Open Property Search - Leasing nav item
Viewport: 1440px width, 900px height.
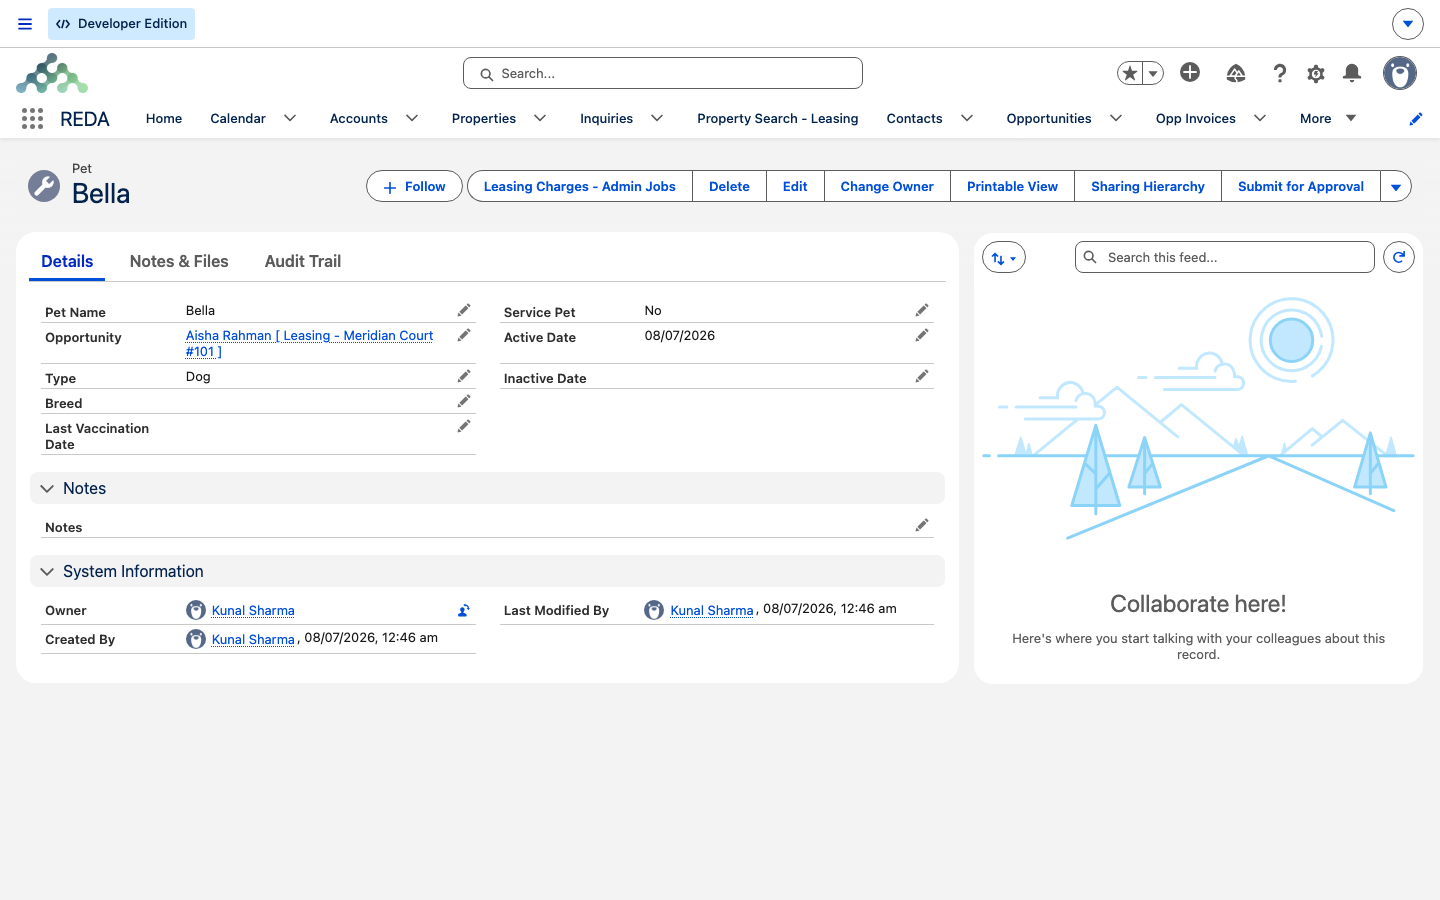click(778, 118)
